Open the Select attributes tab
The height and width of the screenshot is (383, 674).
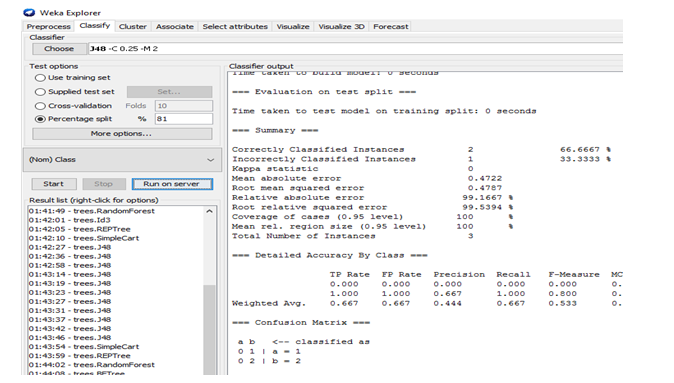pos(235,26)
